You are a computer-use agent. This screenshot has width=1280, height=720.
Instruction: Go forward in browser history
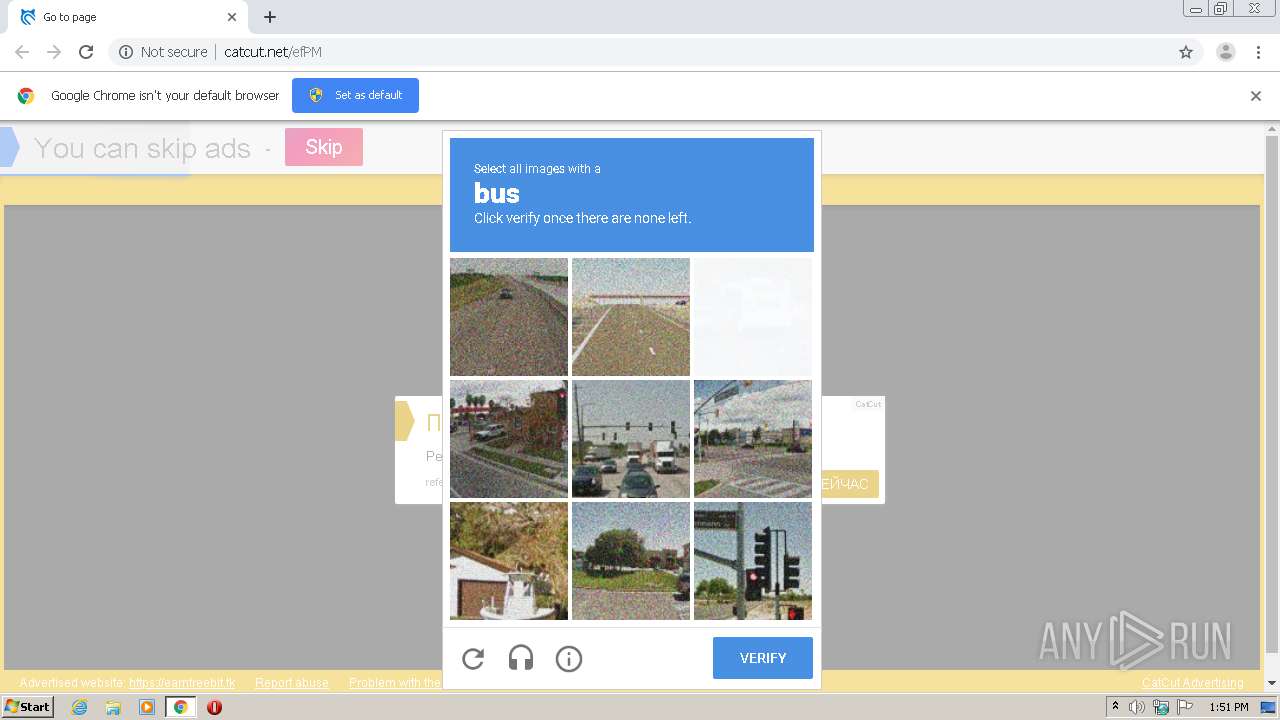click(x=54, y=52)
